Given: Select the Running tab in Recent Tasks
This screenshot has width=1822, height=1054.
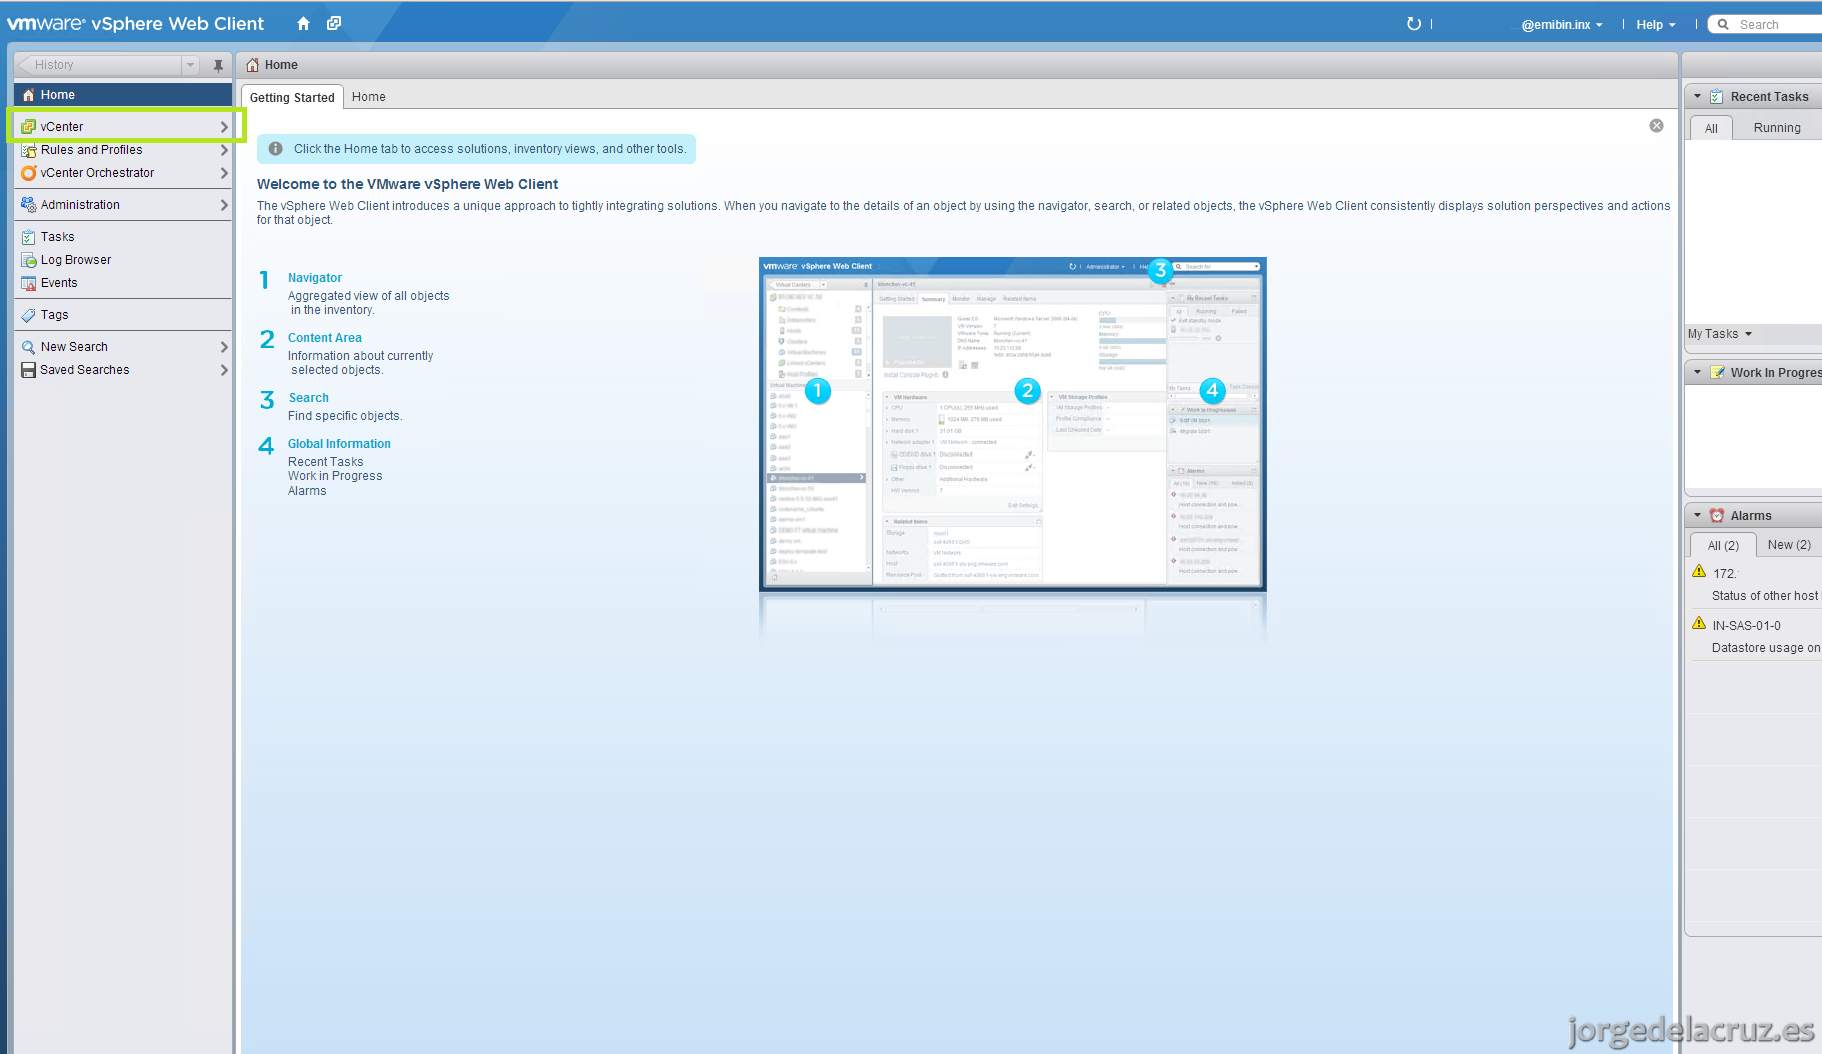Looking at the screenshot, I should [x=1777, y=128].
